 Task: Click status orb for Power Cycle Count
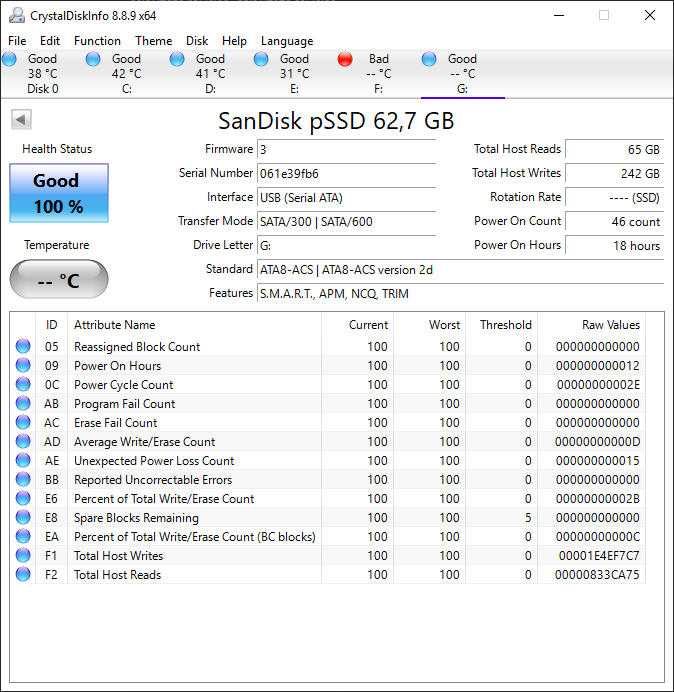pos(23,384)
